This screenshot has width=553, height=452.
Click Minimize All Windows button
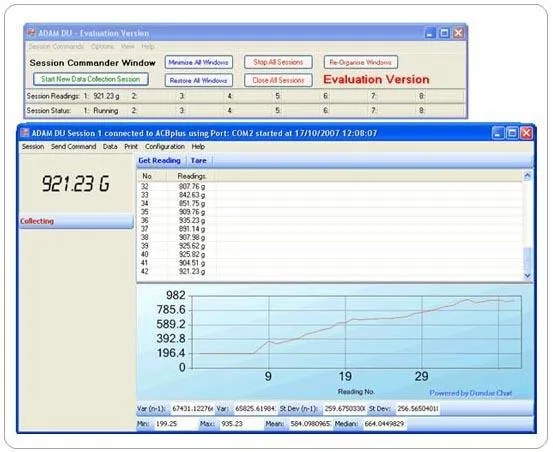click(x=199, y=62)
